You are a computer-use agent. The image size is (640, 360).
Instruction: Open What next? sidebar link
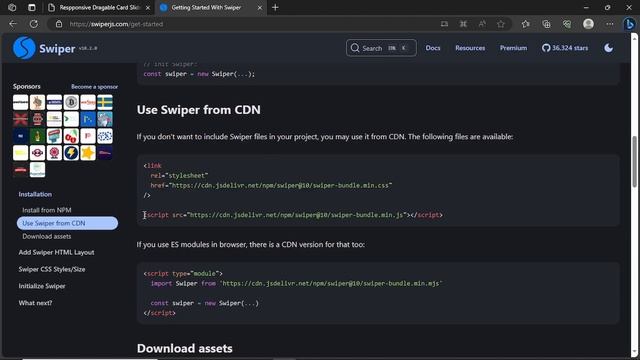click(x=35, y=303)
